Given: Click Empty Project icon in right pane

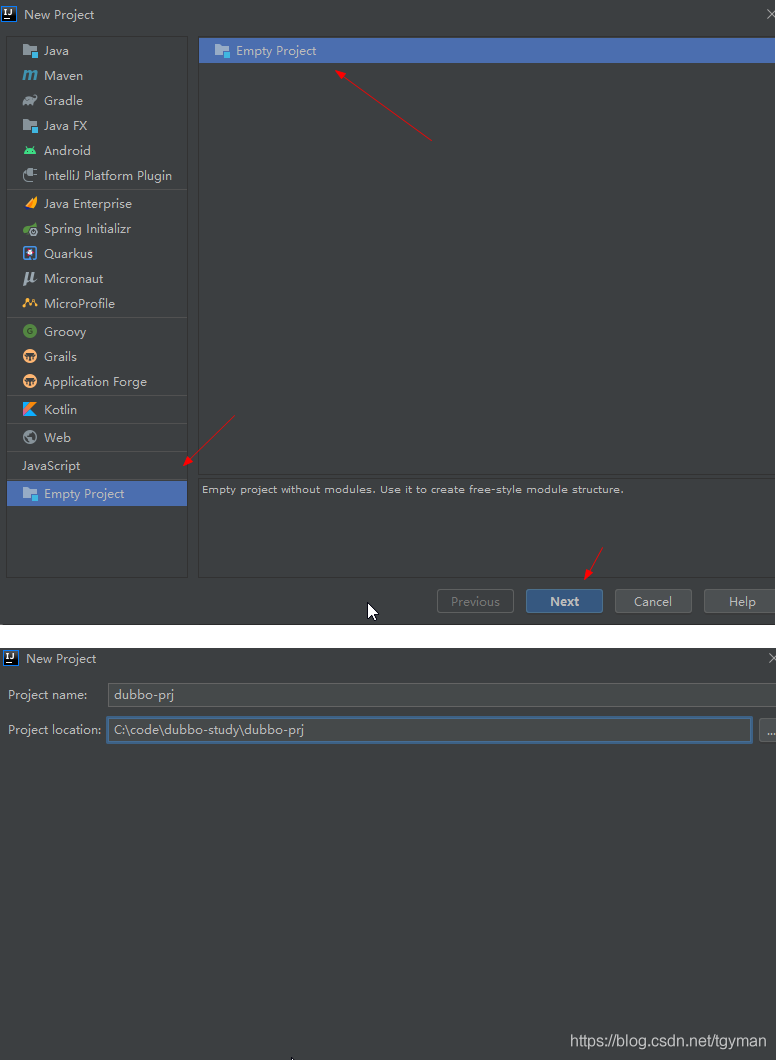Looking at the screenshot, I should point(222,51).
